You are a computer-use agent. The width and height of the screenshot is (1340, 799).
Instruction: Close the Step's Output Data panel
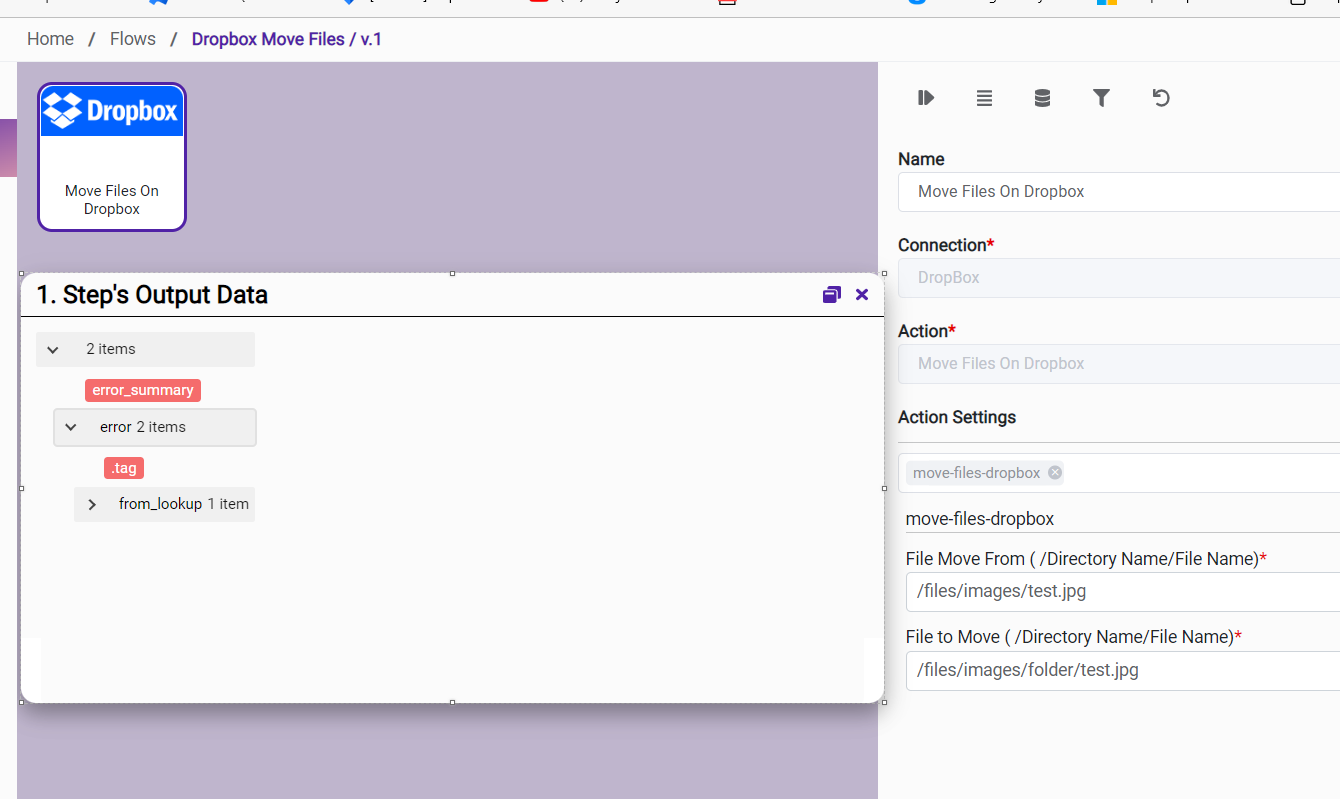pyautogui.click(x=862, y=295)
